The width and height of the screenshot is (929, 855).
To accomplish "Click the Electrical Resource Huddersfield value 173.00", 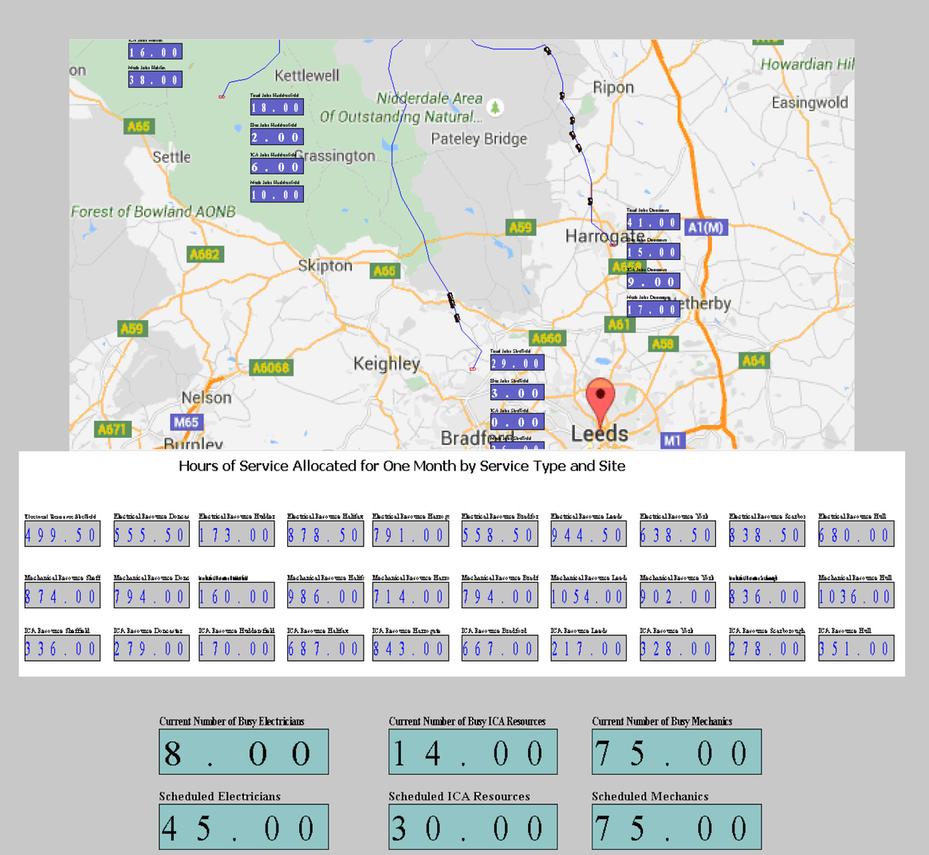I will point(236,534).
